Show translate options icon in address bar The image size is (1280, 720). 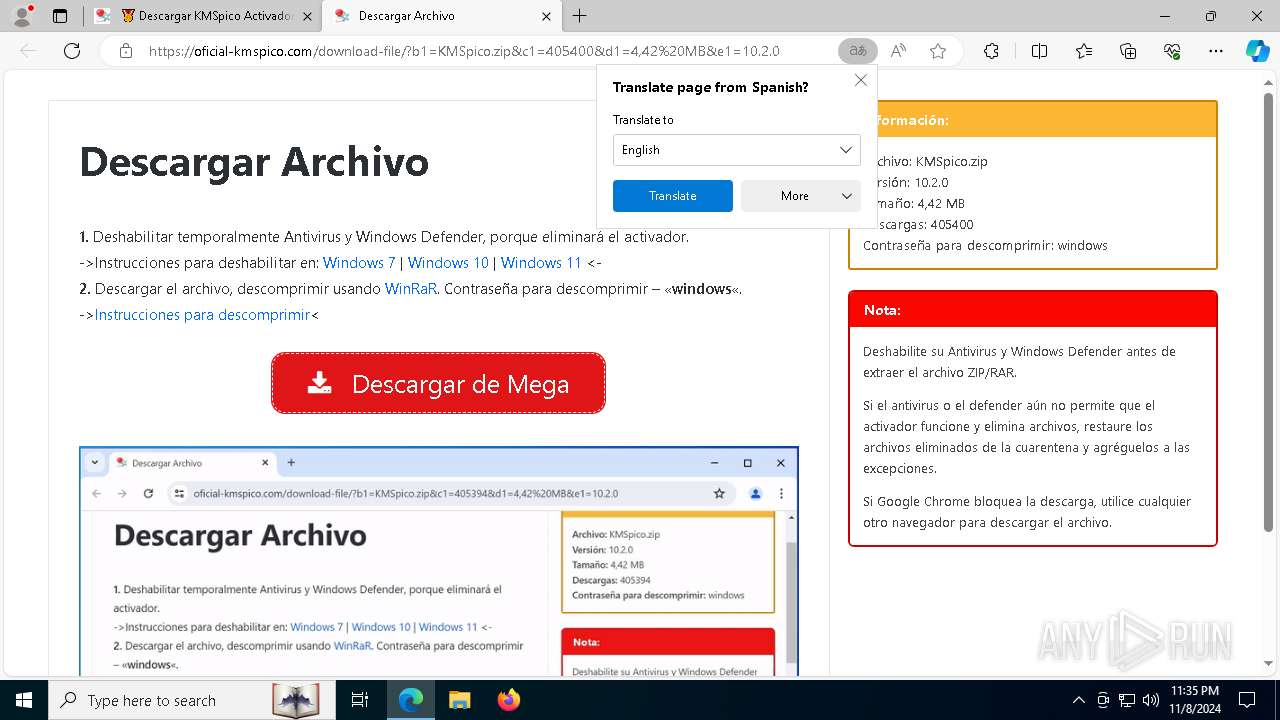click(857, 51)
